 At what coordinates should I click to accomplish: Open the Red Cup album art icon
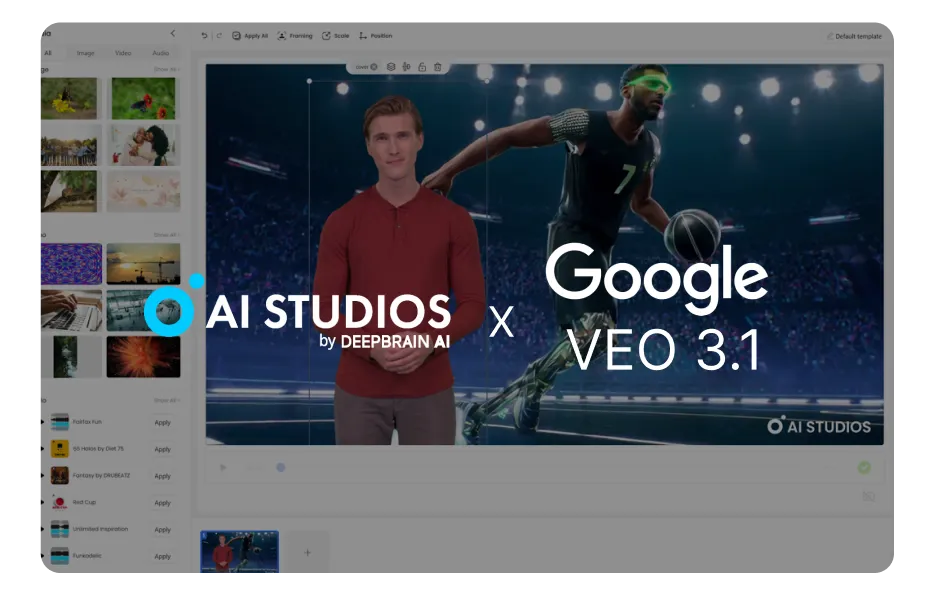(x=59, y=502)
